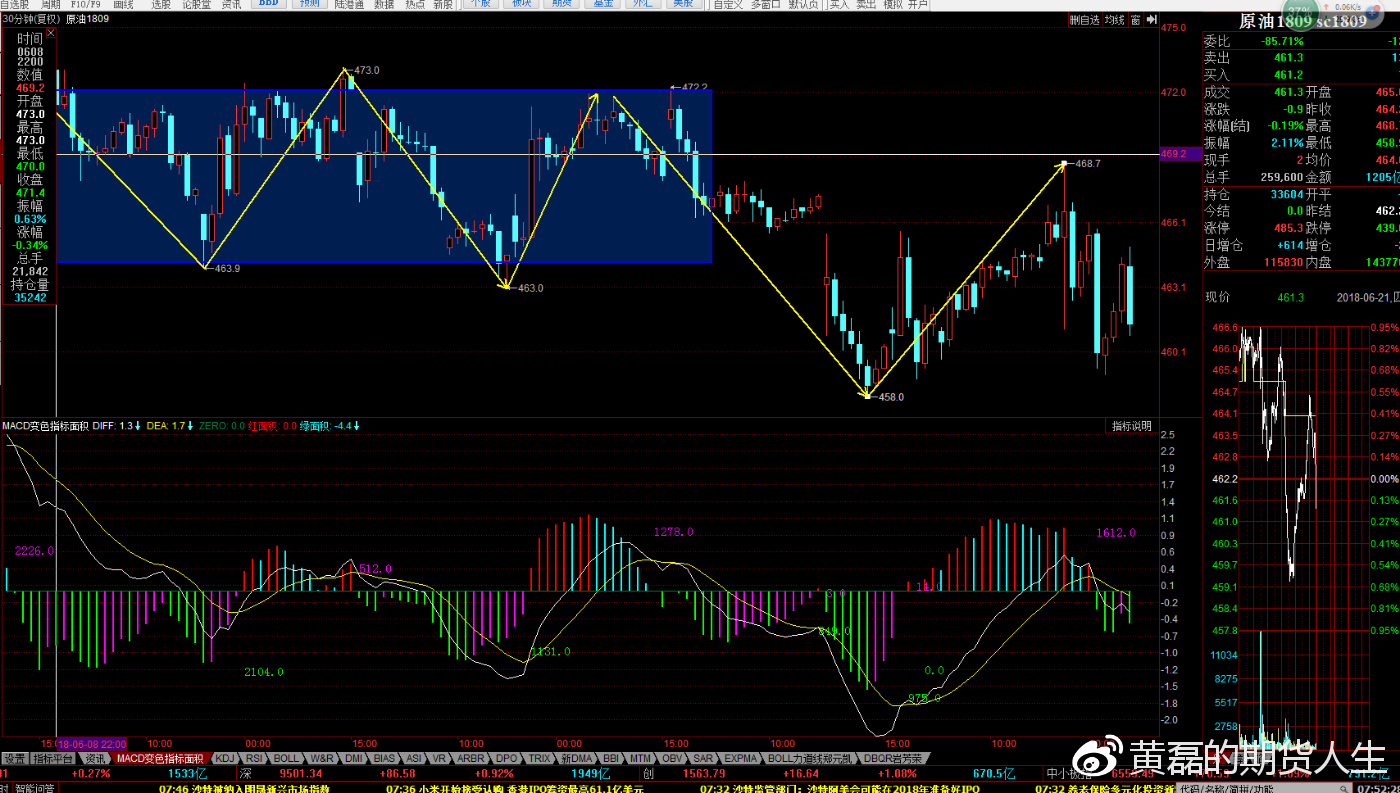Select the MTM indicator tab
This screenshot has width=1400, height=793.
click(x=641, y=759)
